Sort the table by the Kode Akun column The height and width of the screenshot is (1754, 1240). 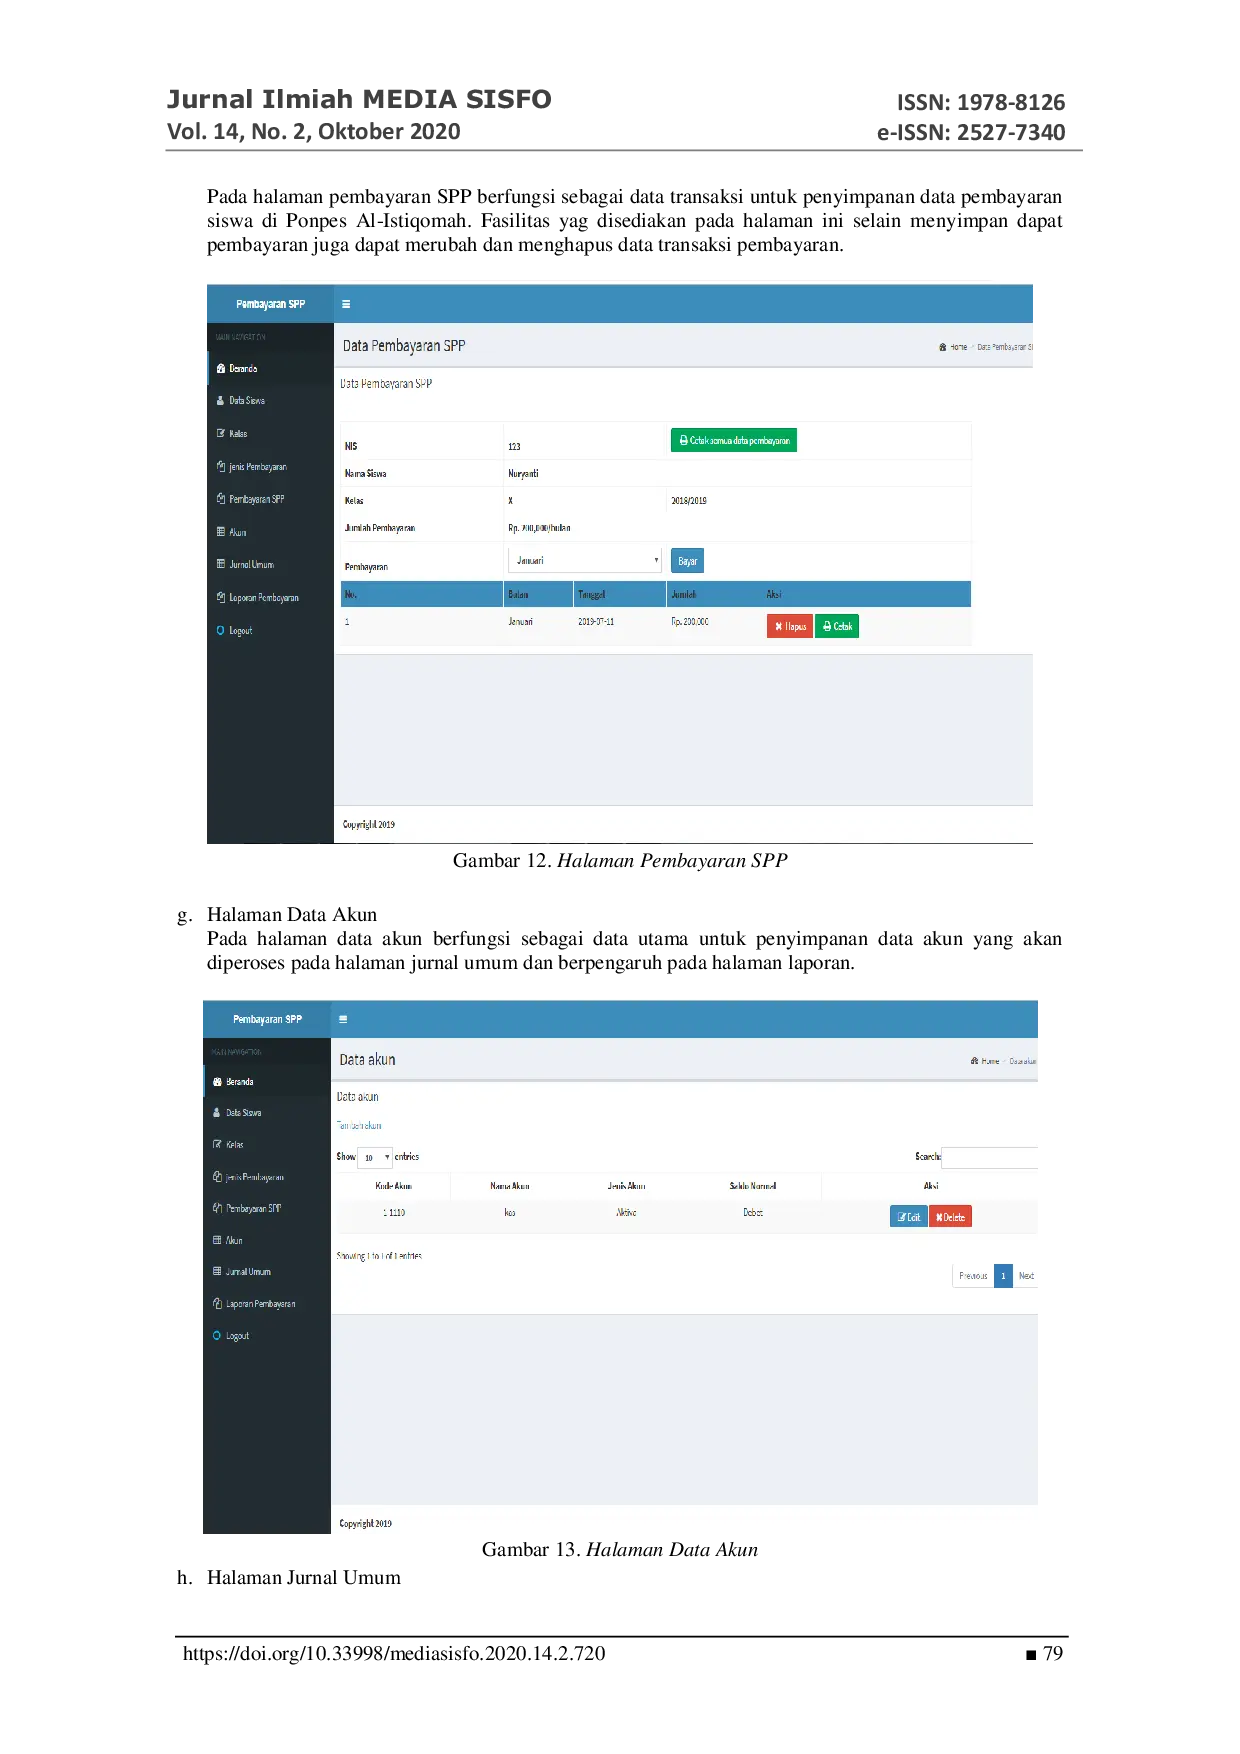(393, 1186)
